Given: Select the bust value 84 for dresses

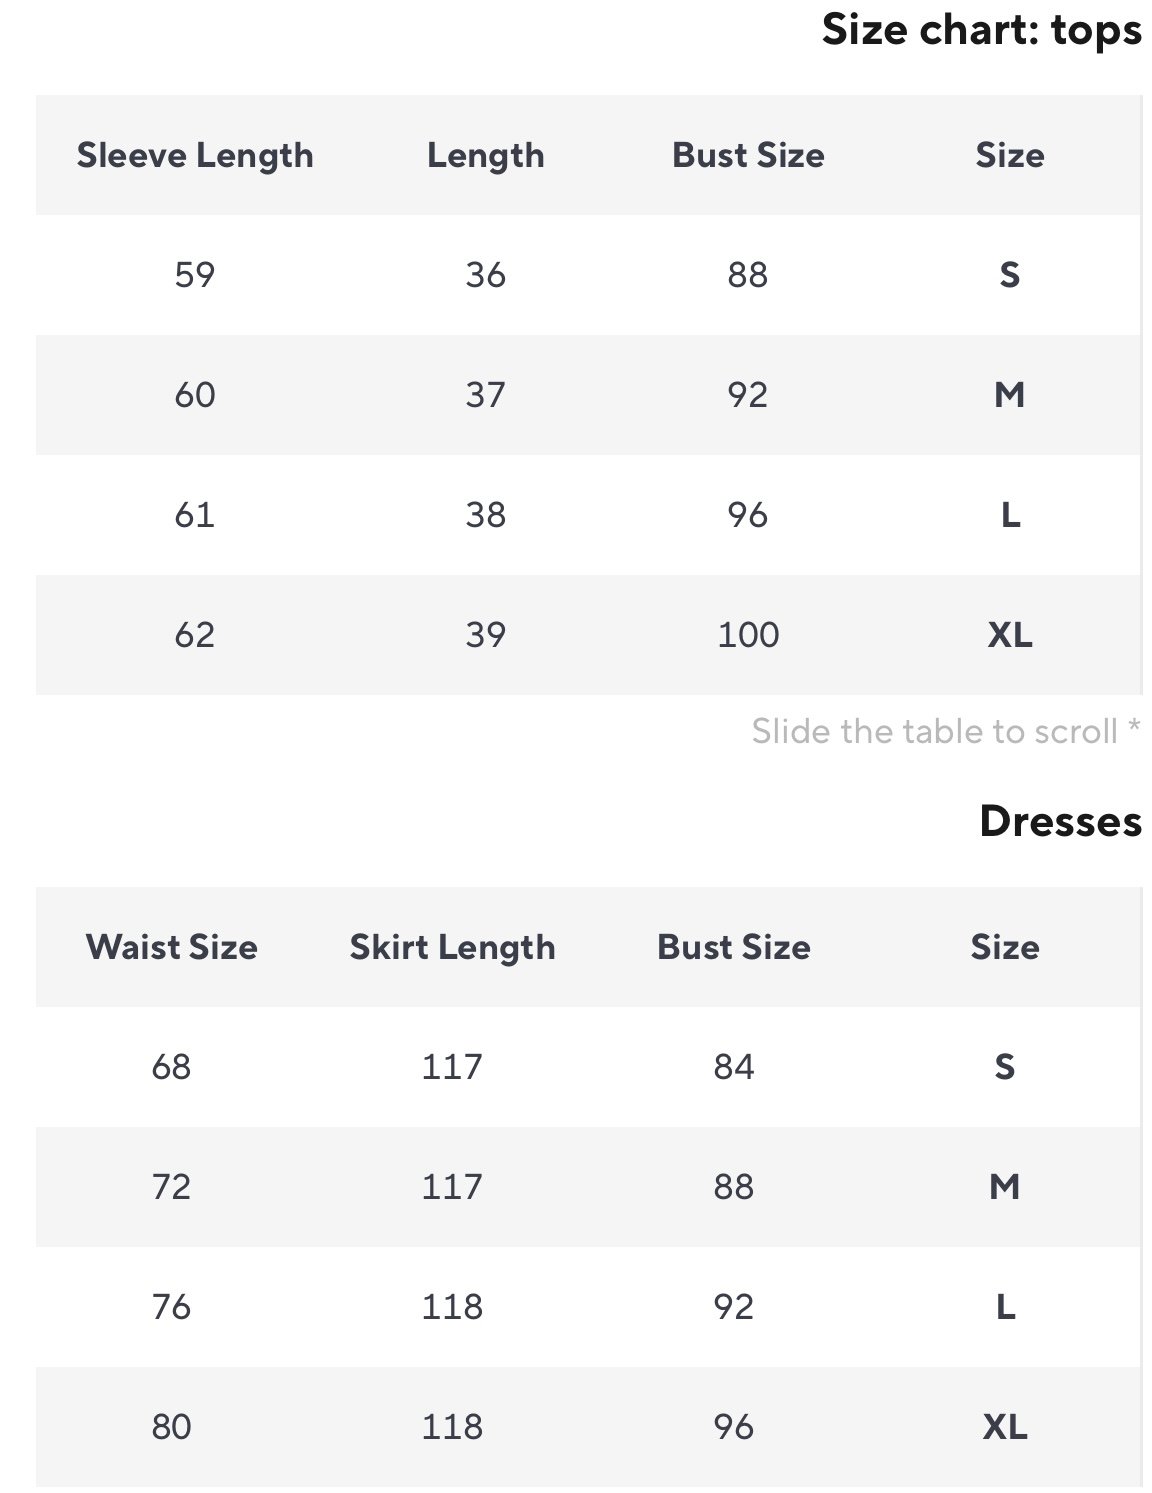Looking at the screenshot, I should coord(734,1067).
